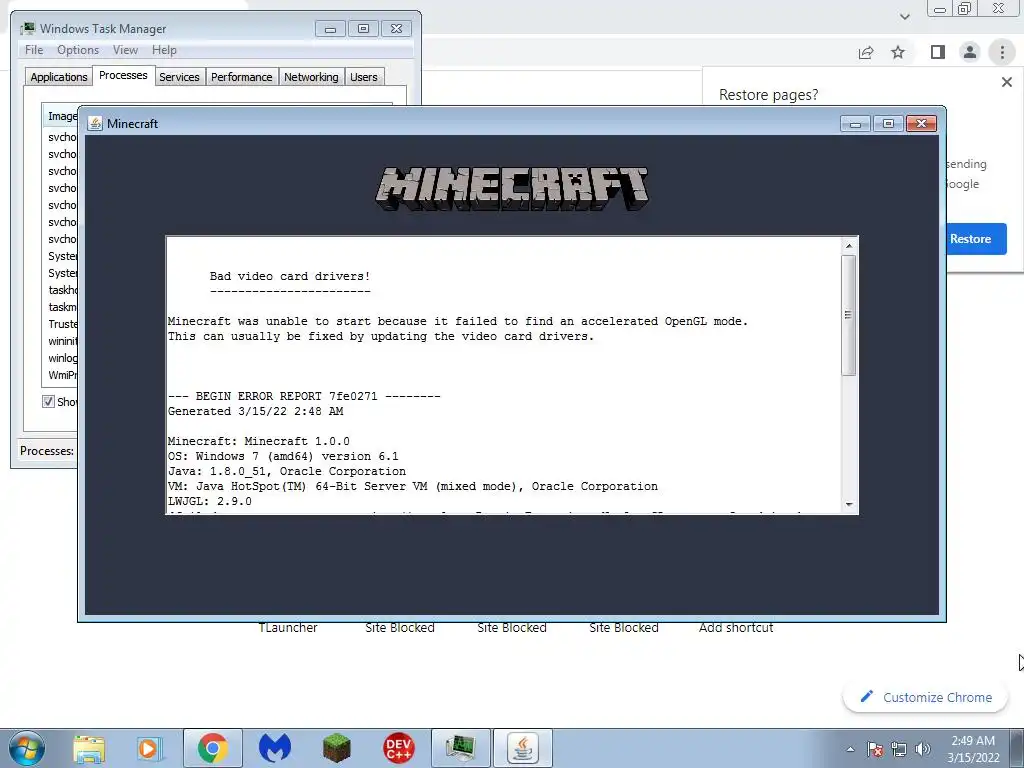
Task: Select the Processes tab
Action: (123, 75)
